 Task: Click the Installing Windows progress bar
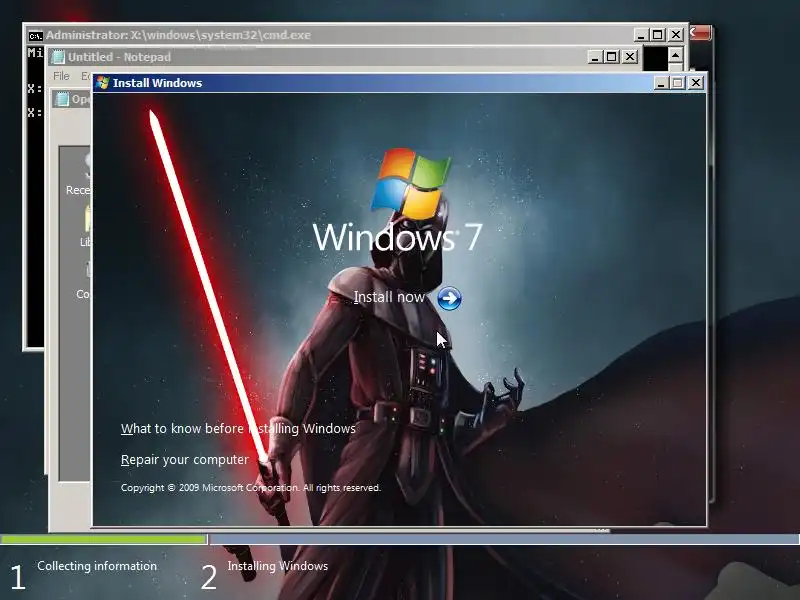point(505,539)
